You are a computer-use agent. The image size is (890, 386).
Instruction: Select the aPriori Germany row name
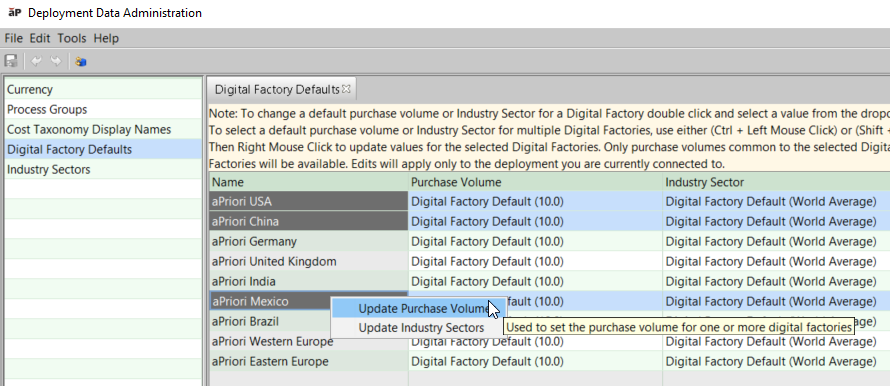(309, 241)
